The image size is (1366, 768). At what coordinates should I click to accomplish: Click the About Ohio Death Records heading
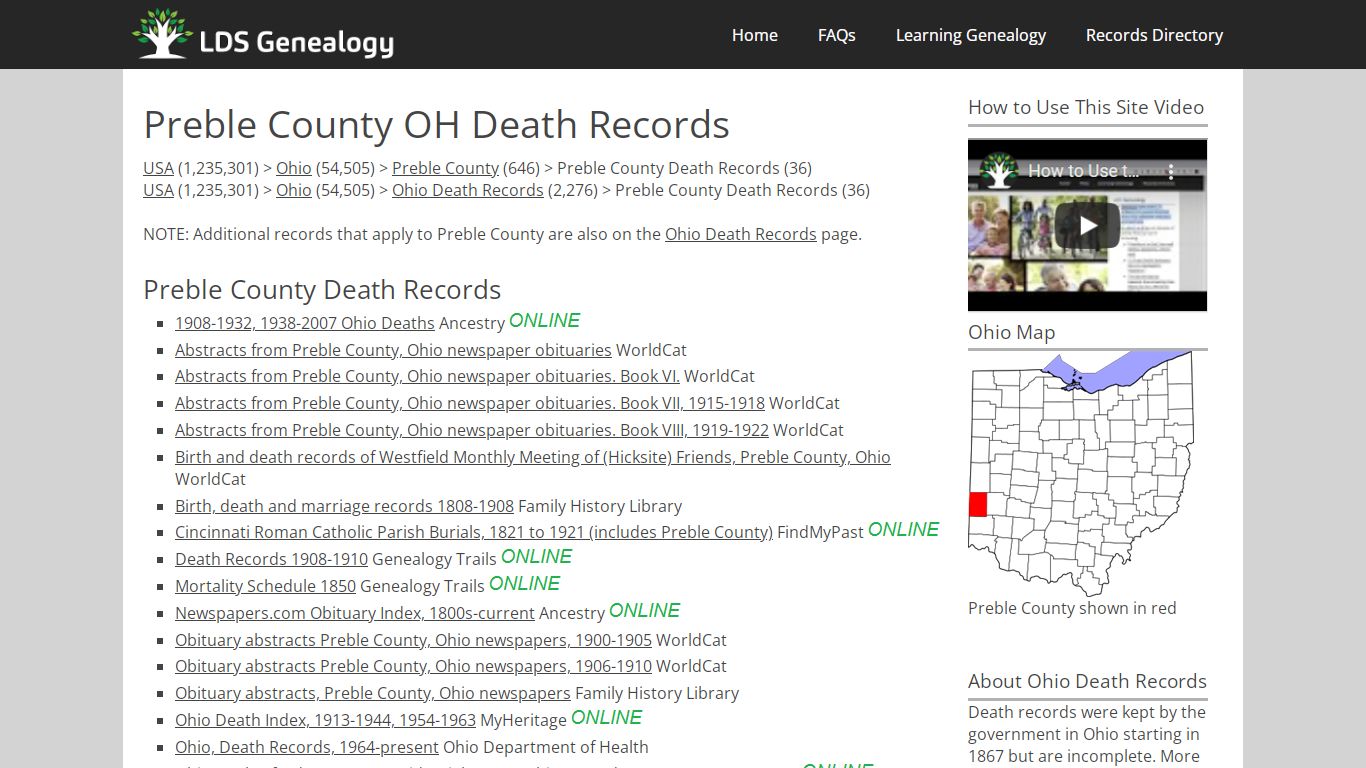coord(1087,681)
